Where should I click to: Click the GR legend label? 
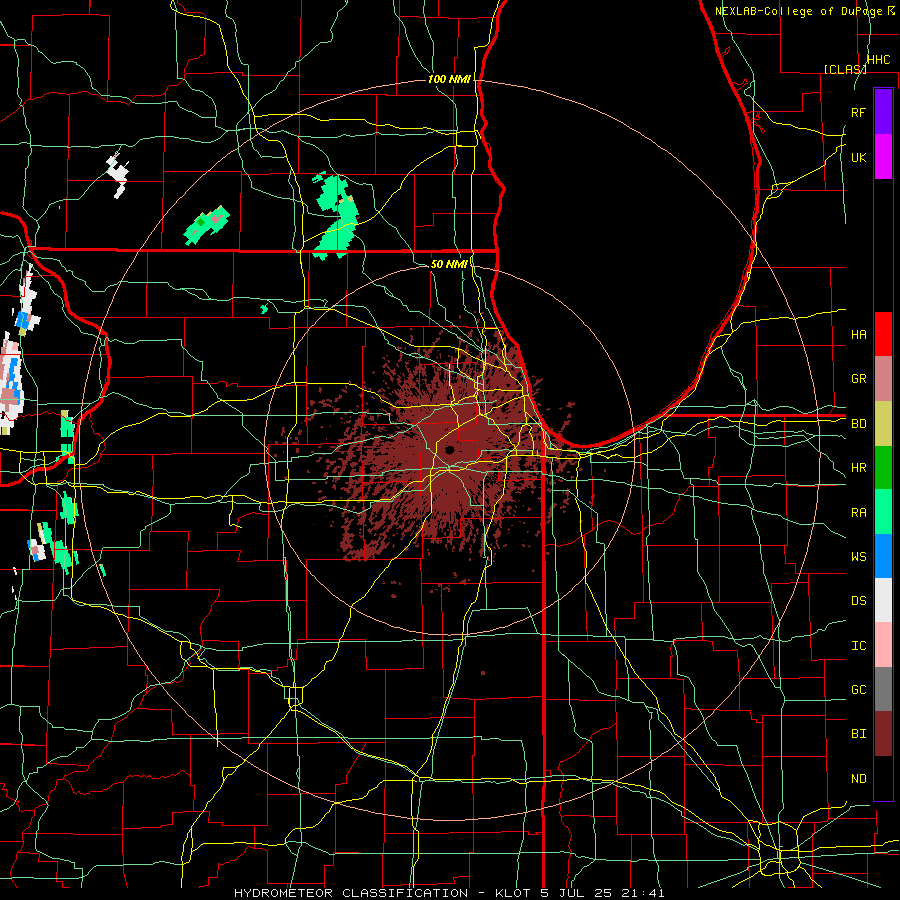pos(858,379)
